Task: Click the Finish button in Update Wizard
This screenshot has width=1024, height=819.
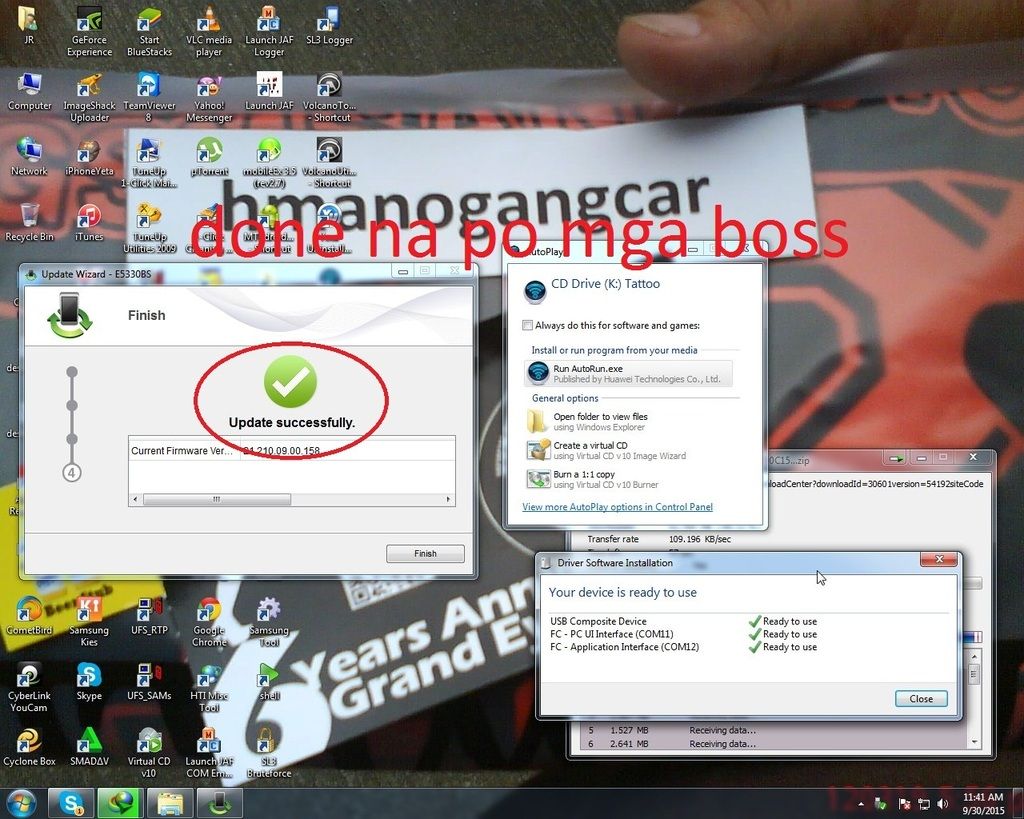Action: point(425,553)
